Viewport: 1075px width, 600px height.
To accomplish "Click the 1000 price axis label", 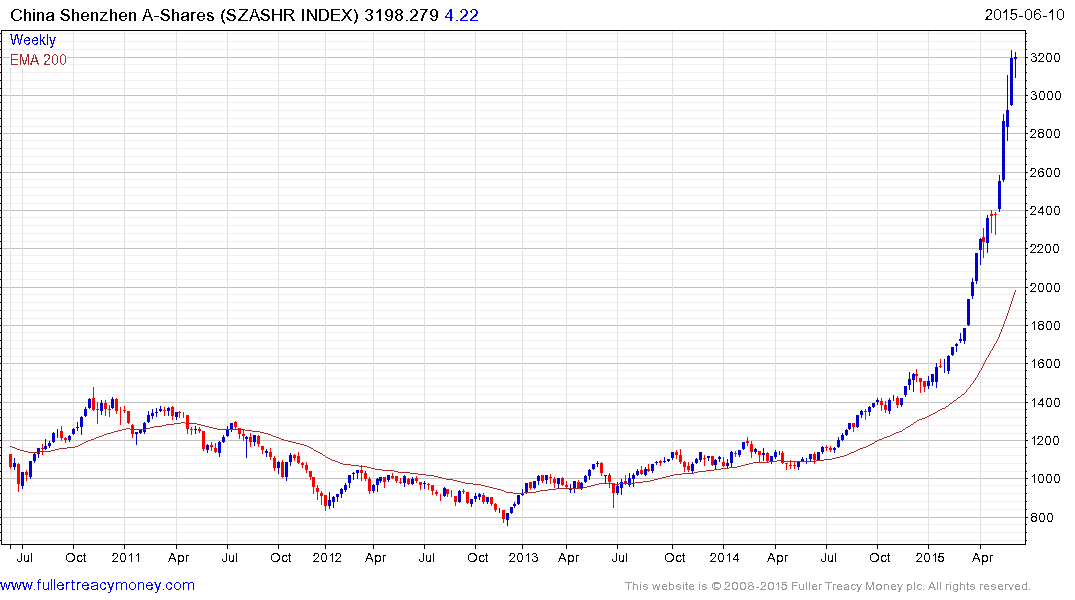I will pyautogui.click(x=1046, y=479).
